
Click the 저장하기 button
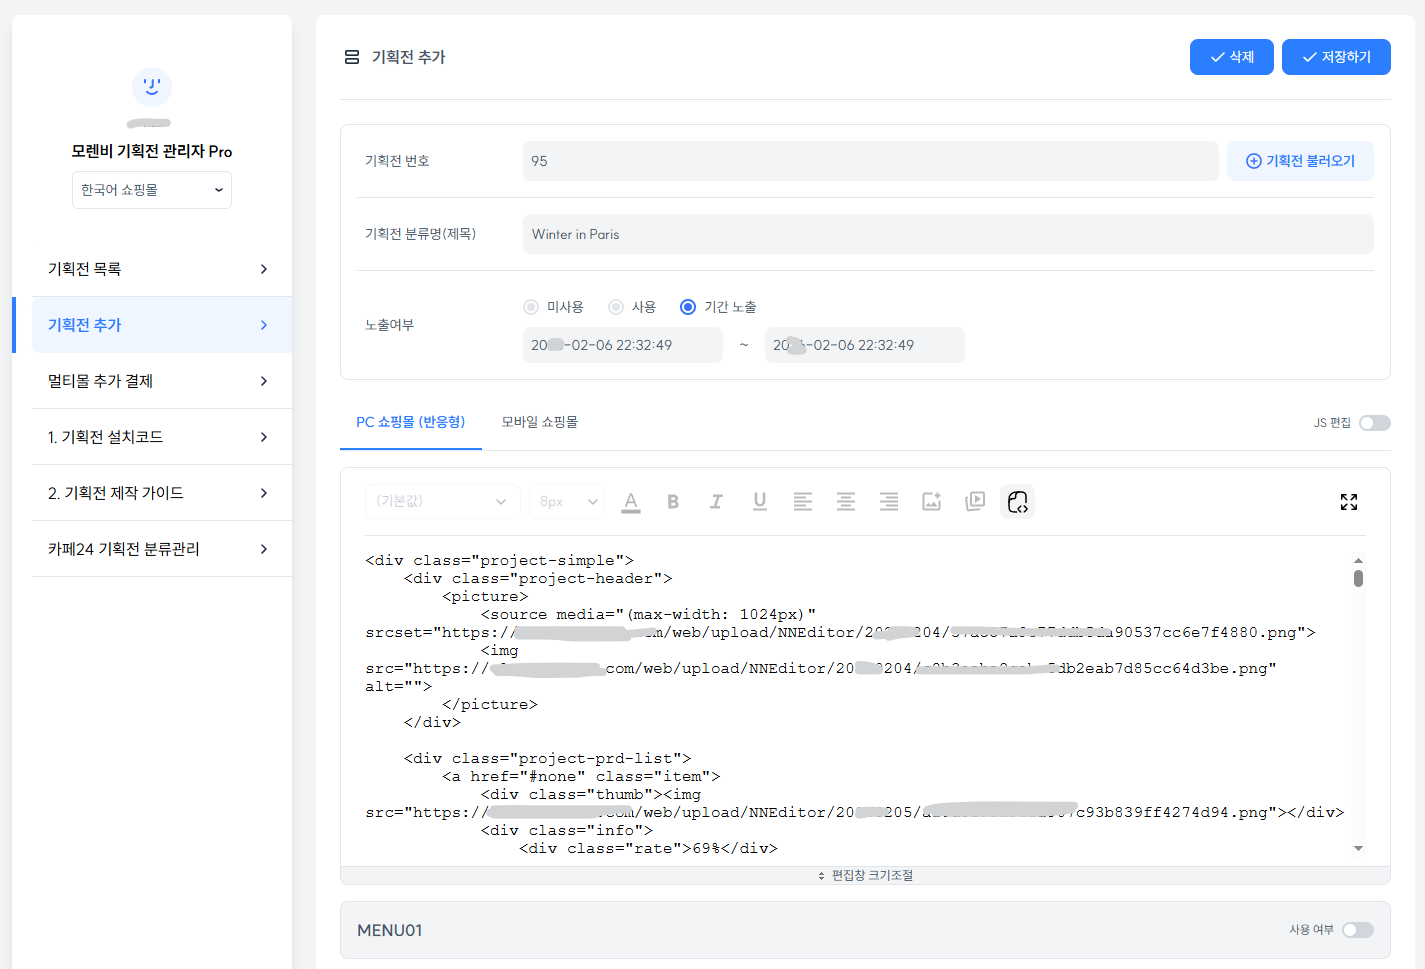point(1335,57)
